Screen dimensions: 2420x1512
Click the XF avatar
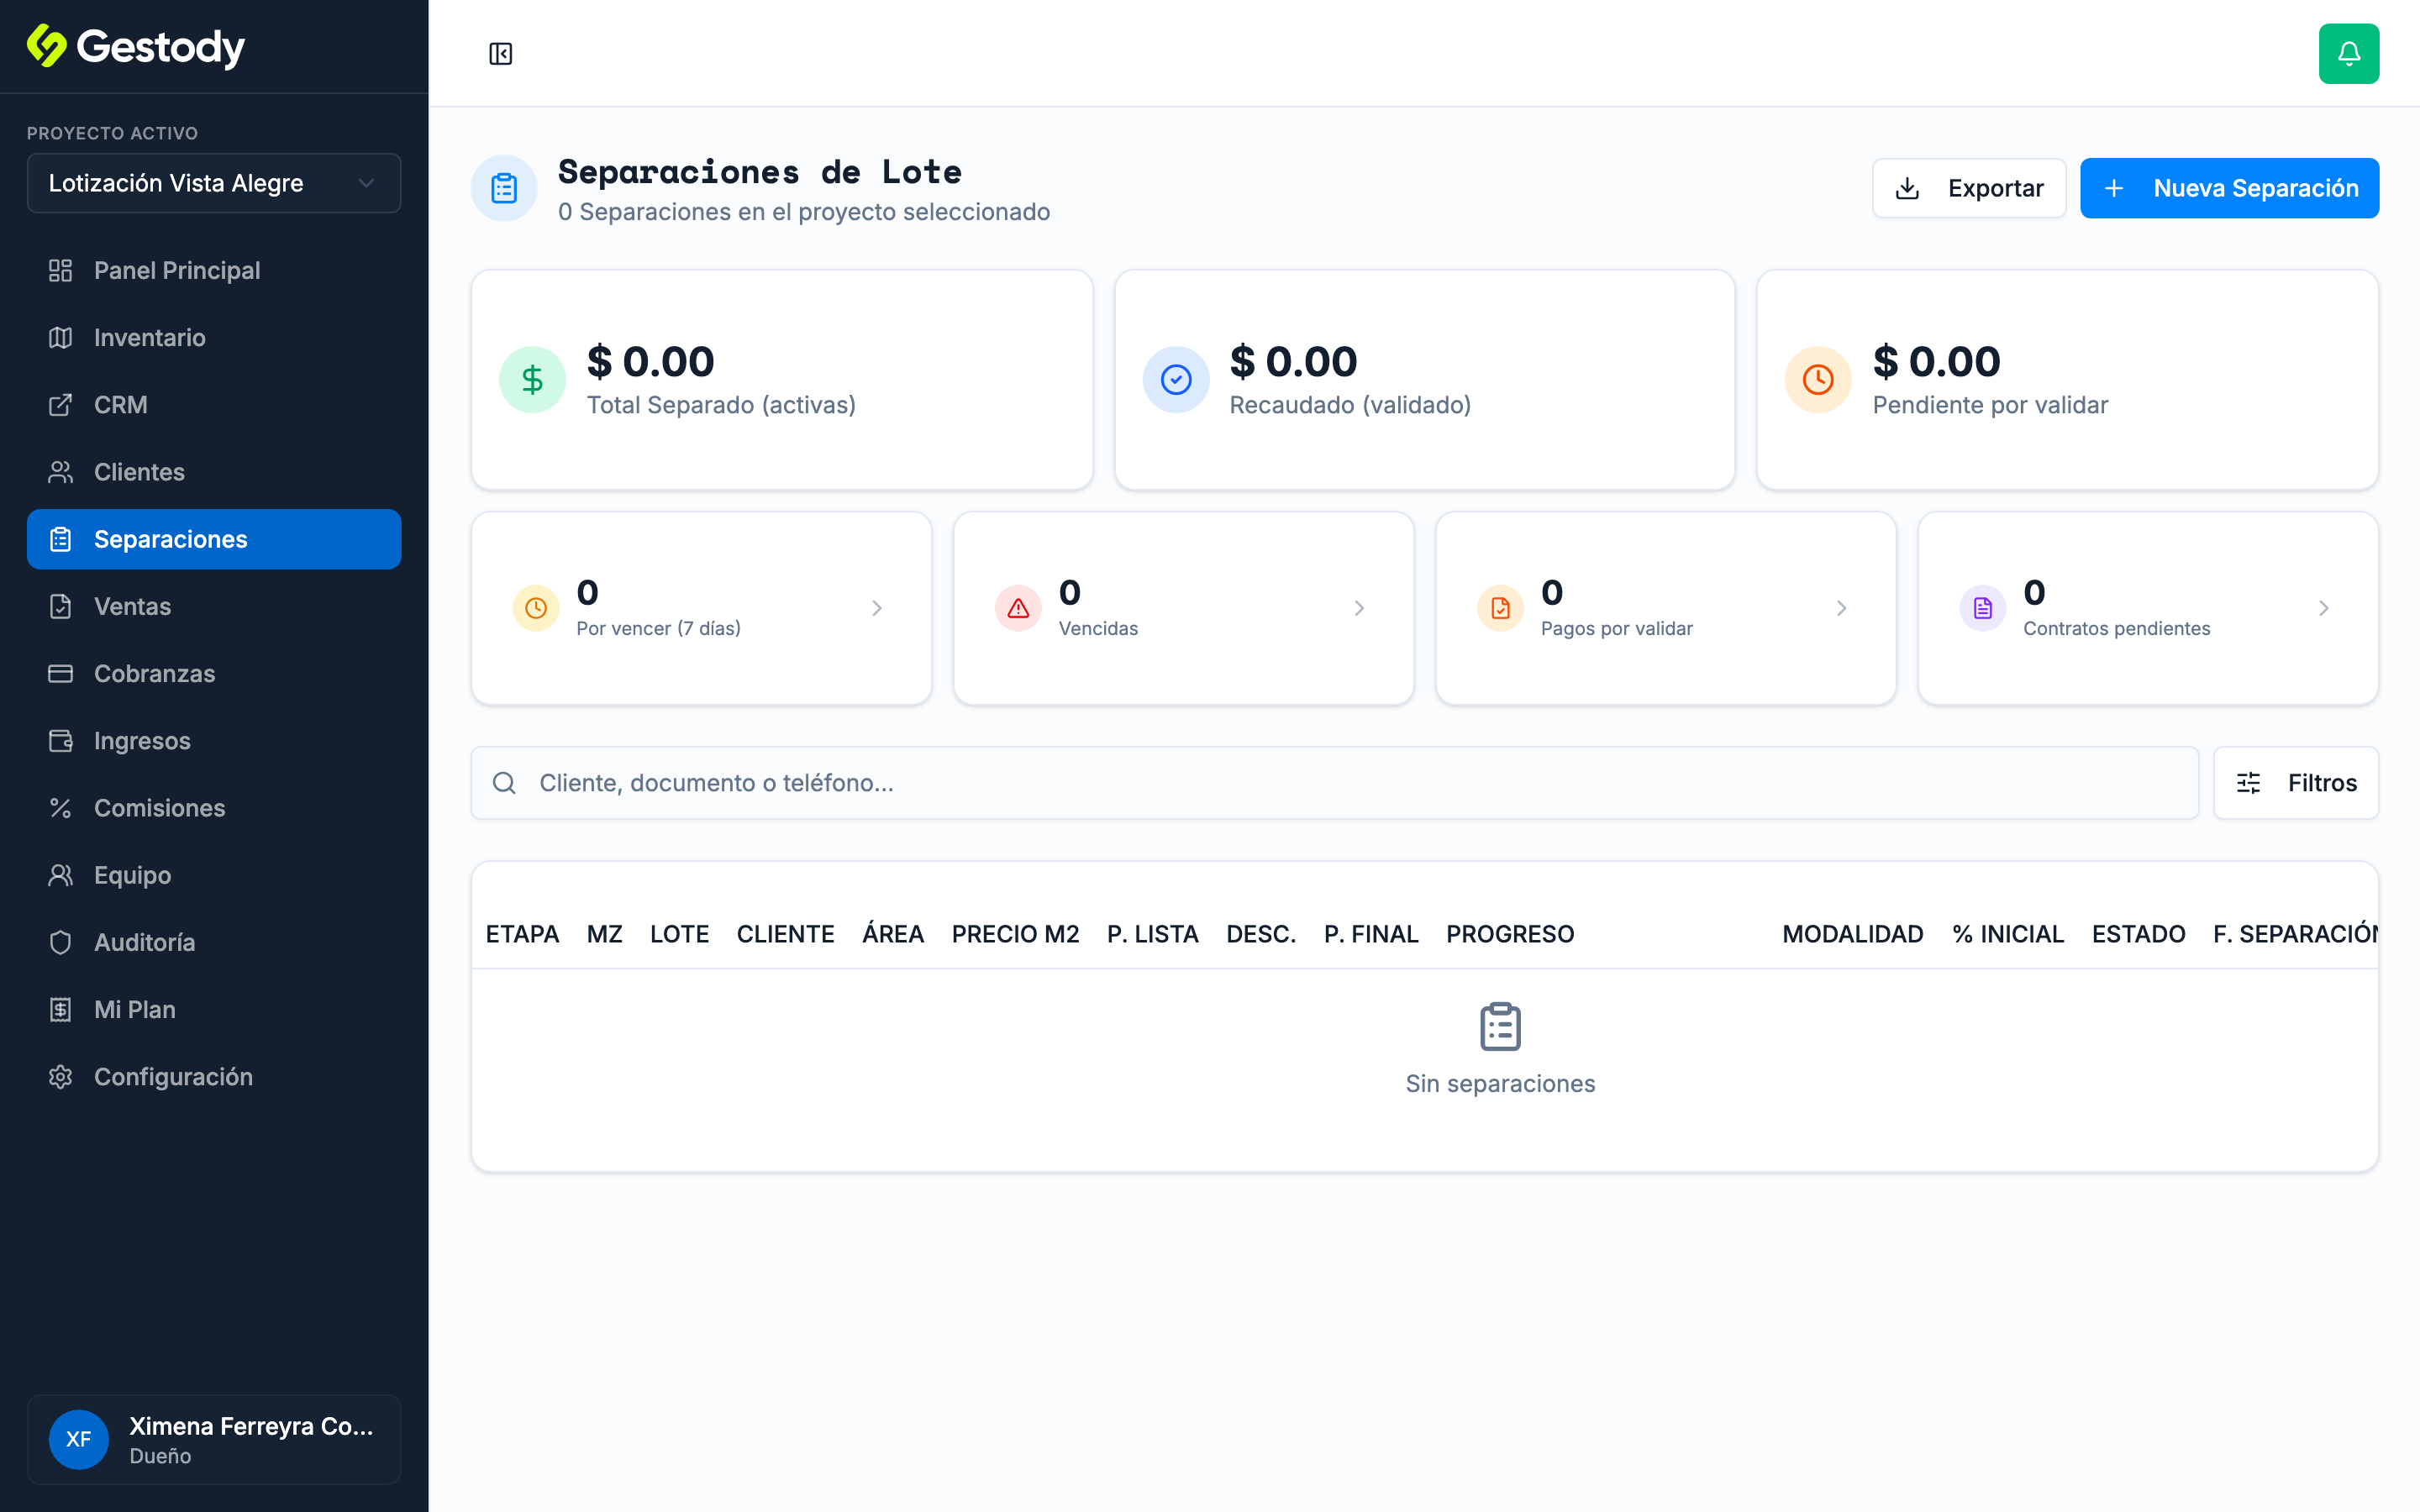[x=78, y=1439]
